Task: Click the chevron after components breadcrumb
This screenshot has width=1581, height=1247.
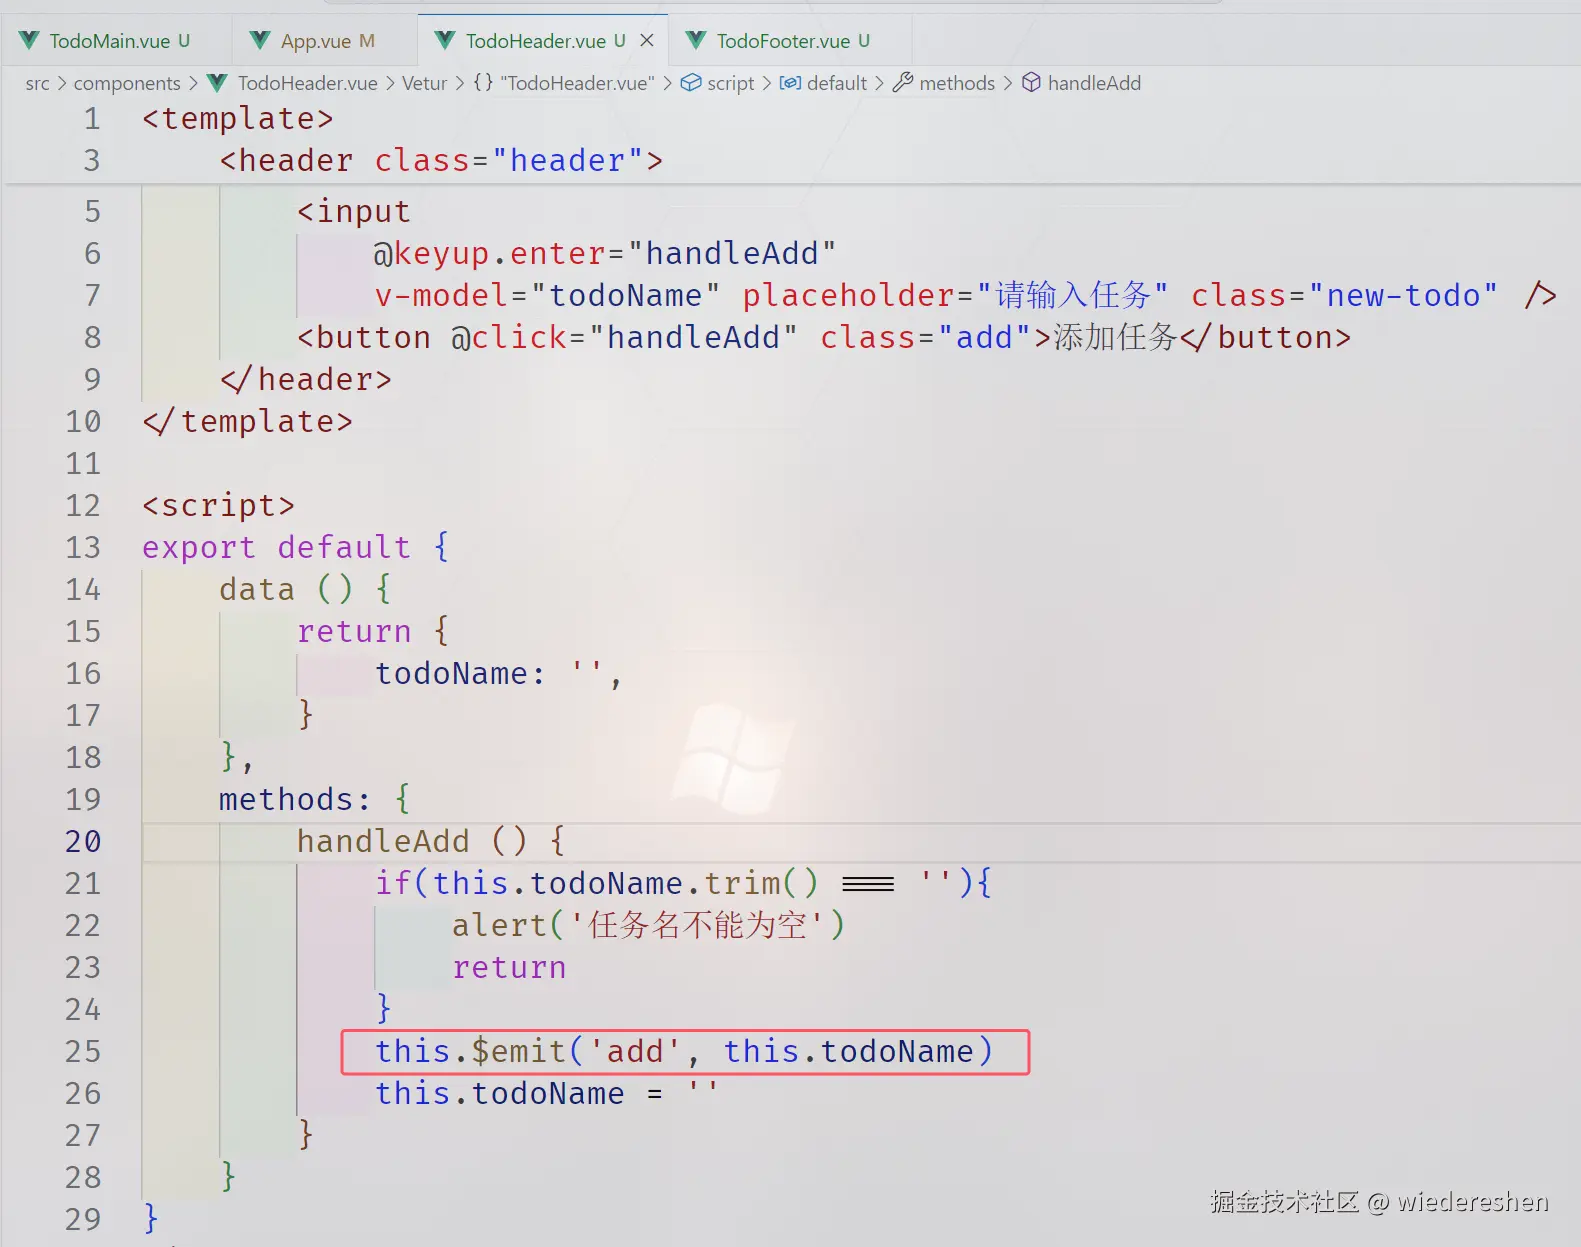Action: click(194, 83)
